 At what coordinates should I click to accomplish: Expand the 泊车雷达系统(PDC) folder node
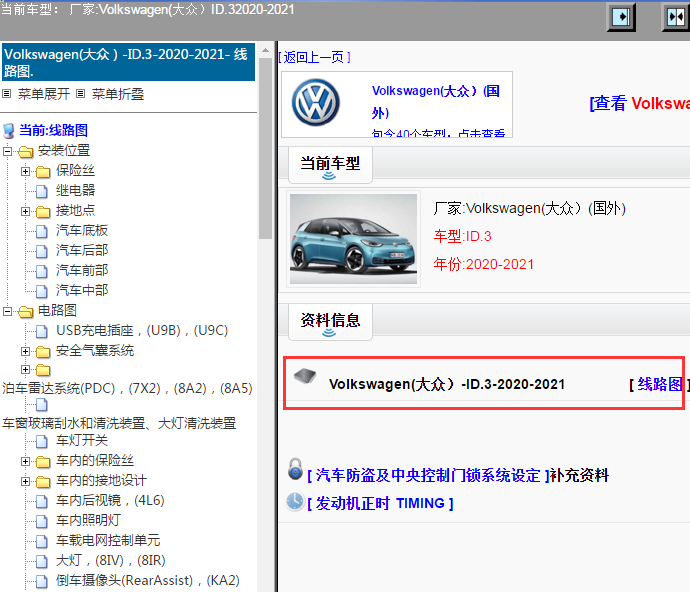tap(26, 369)
